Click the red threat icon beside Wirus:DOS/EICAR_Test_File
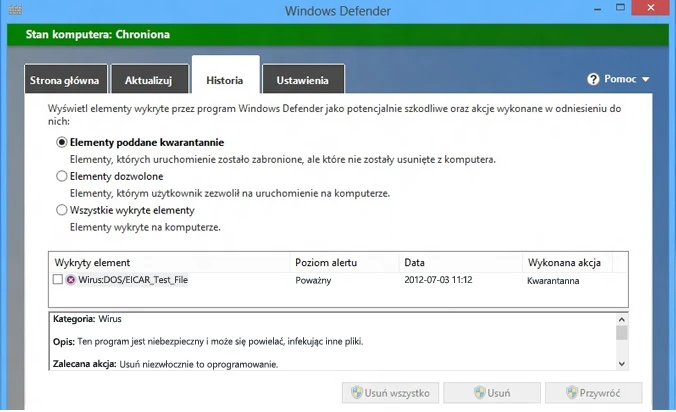676x412 pixels. click(71, 280)
